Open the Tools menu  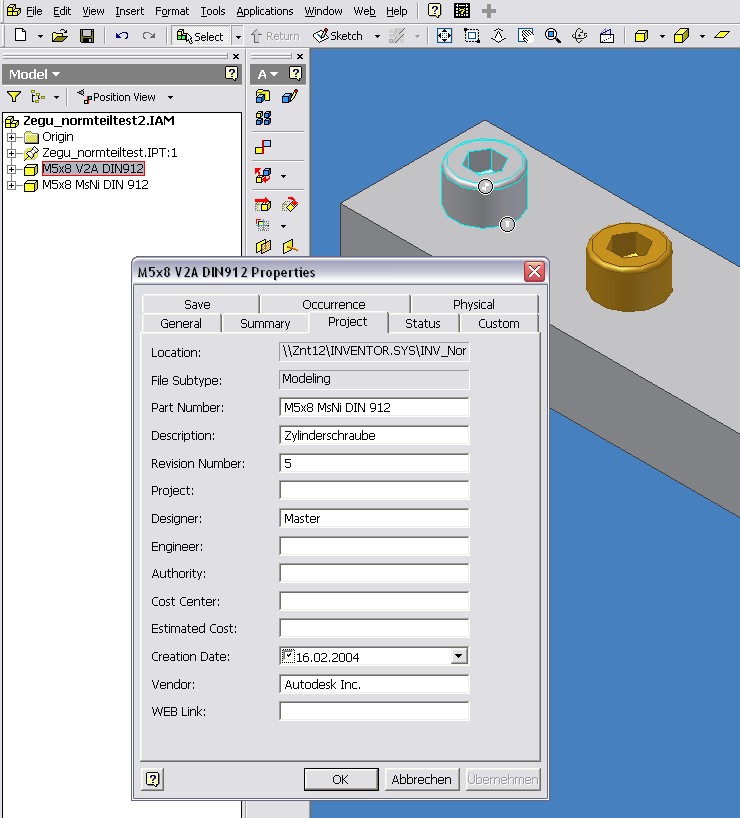coord(213,11)
